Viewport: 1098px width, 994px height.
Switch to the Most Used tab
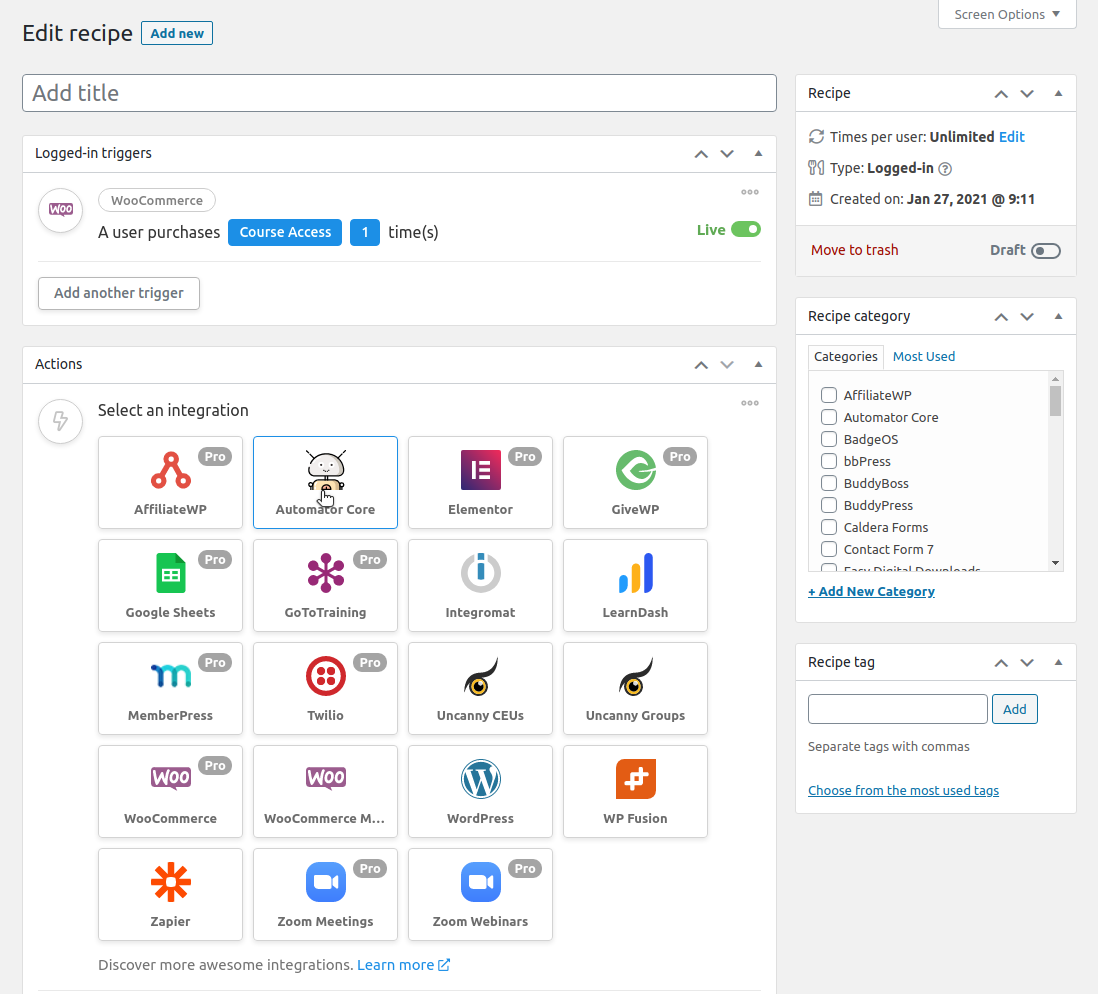tap(924, 357)
